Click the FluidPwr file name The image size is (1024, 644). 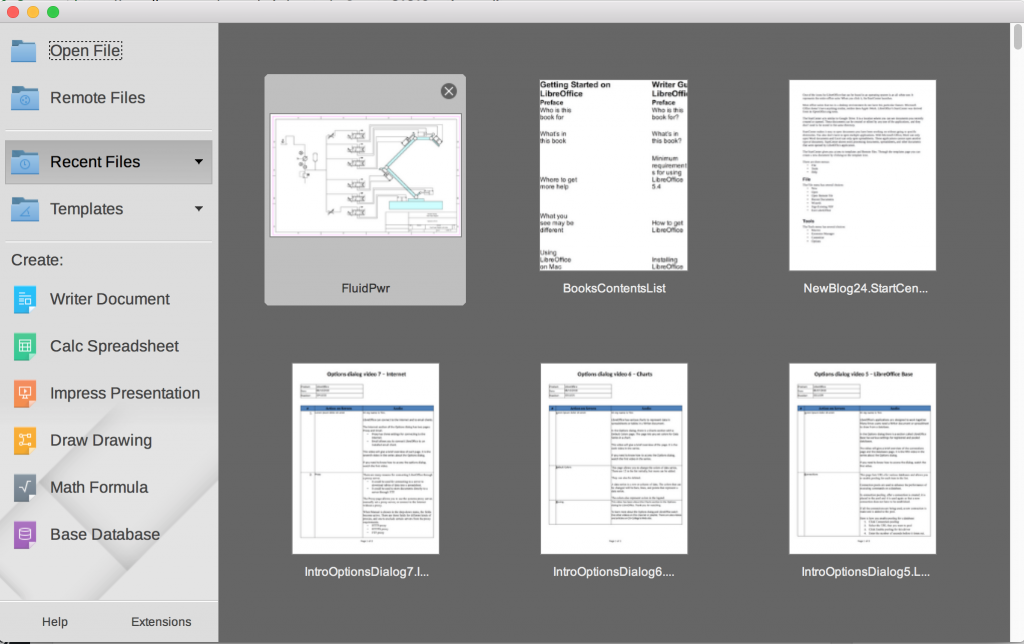(x=366, y=288)
